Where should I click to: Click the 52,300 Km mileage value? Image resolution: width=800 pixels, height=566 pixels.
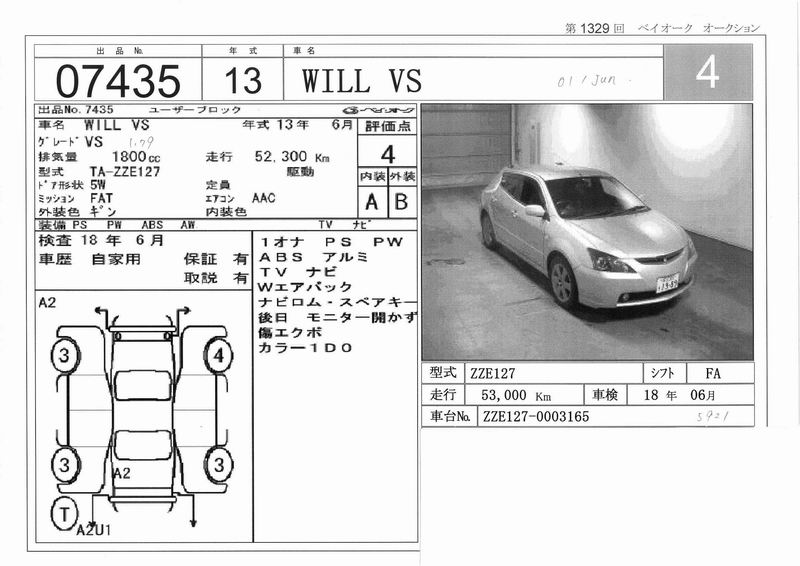(292, 157)
